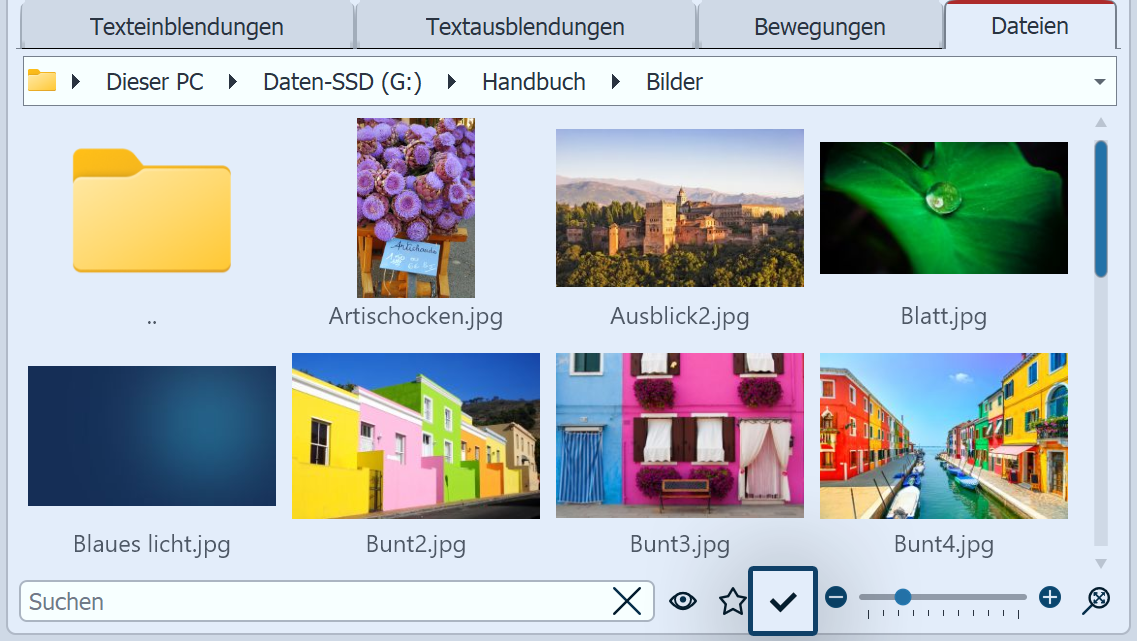The width and height of the screenshot is (1137, 641).
Task: Select the Bunt3.jpg thumbnail
Action: 679,436
